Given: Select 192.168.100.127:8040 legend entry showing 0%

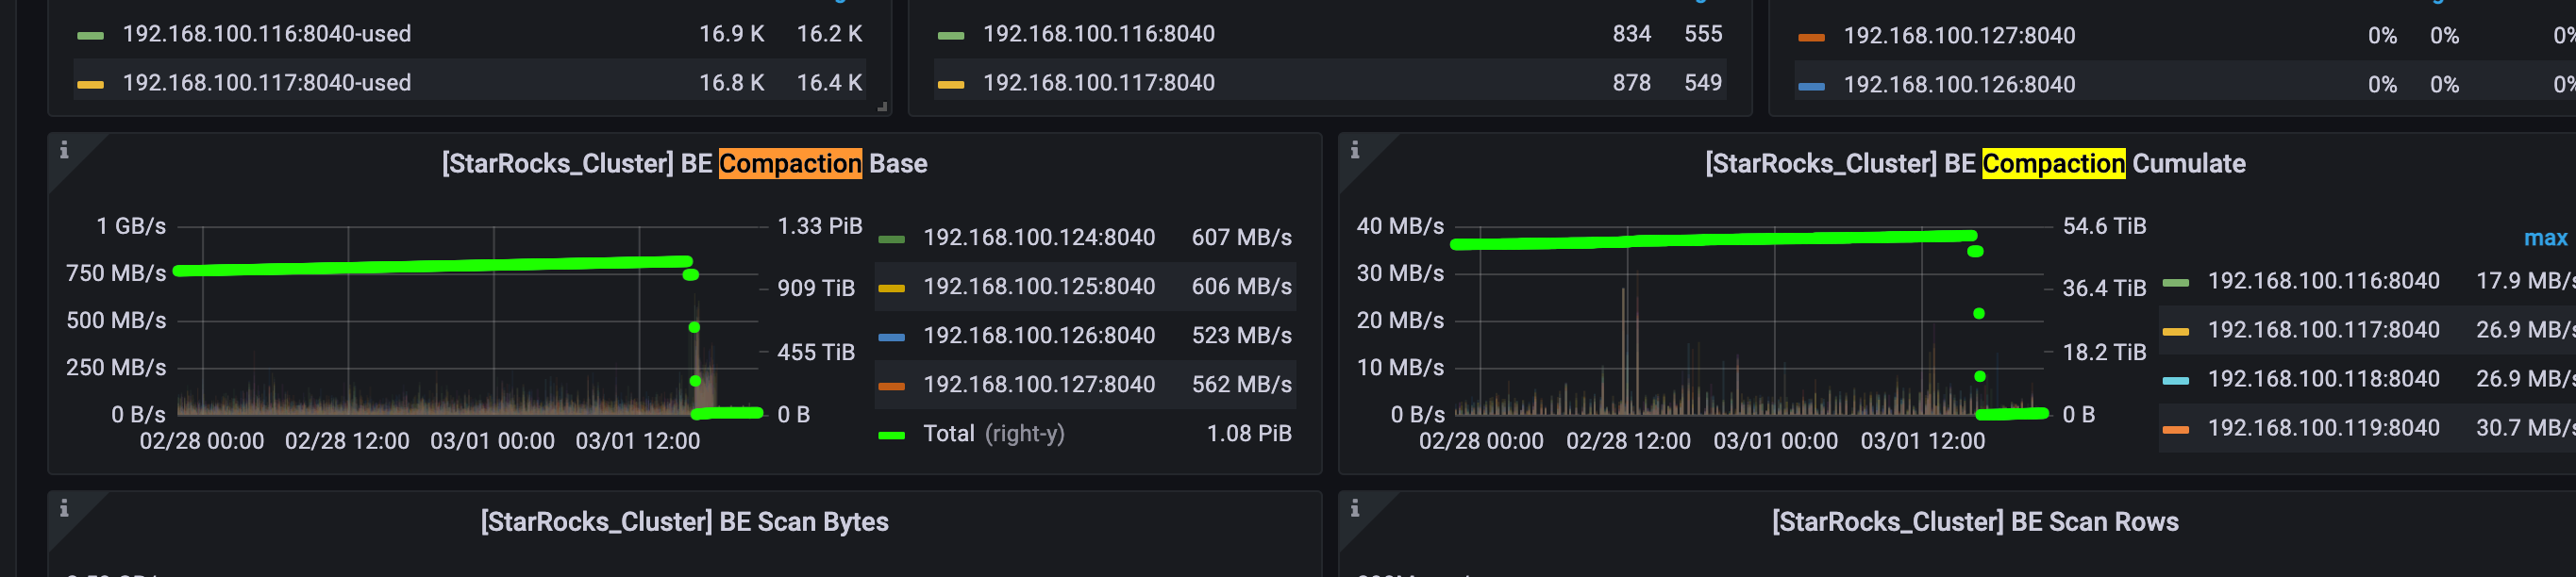Looking at the screenshot, I should pyautogui.click(x=1959, y=36).
